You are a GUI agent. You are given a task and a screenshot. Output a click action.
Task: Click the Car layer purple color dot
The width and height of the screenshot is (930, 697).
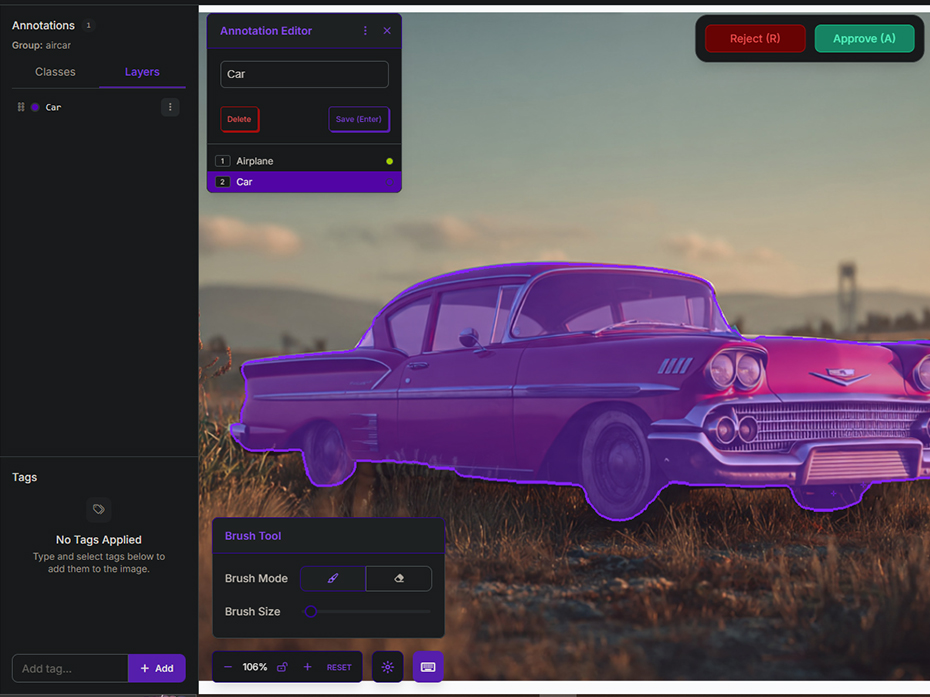[35, 107]
